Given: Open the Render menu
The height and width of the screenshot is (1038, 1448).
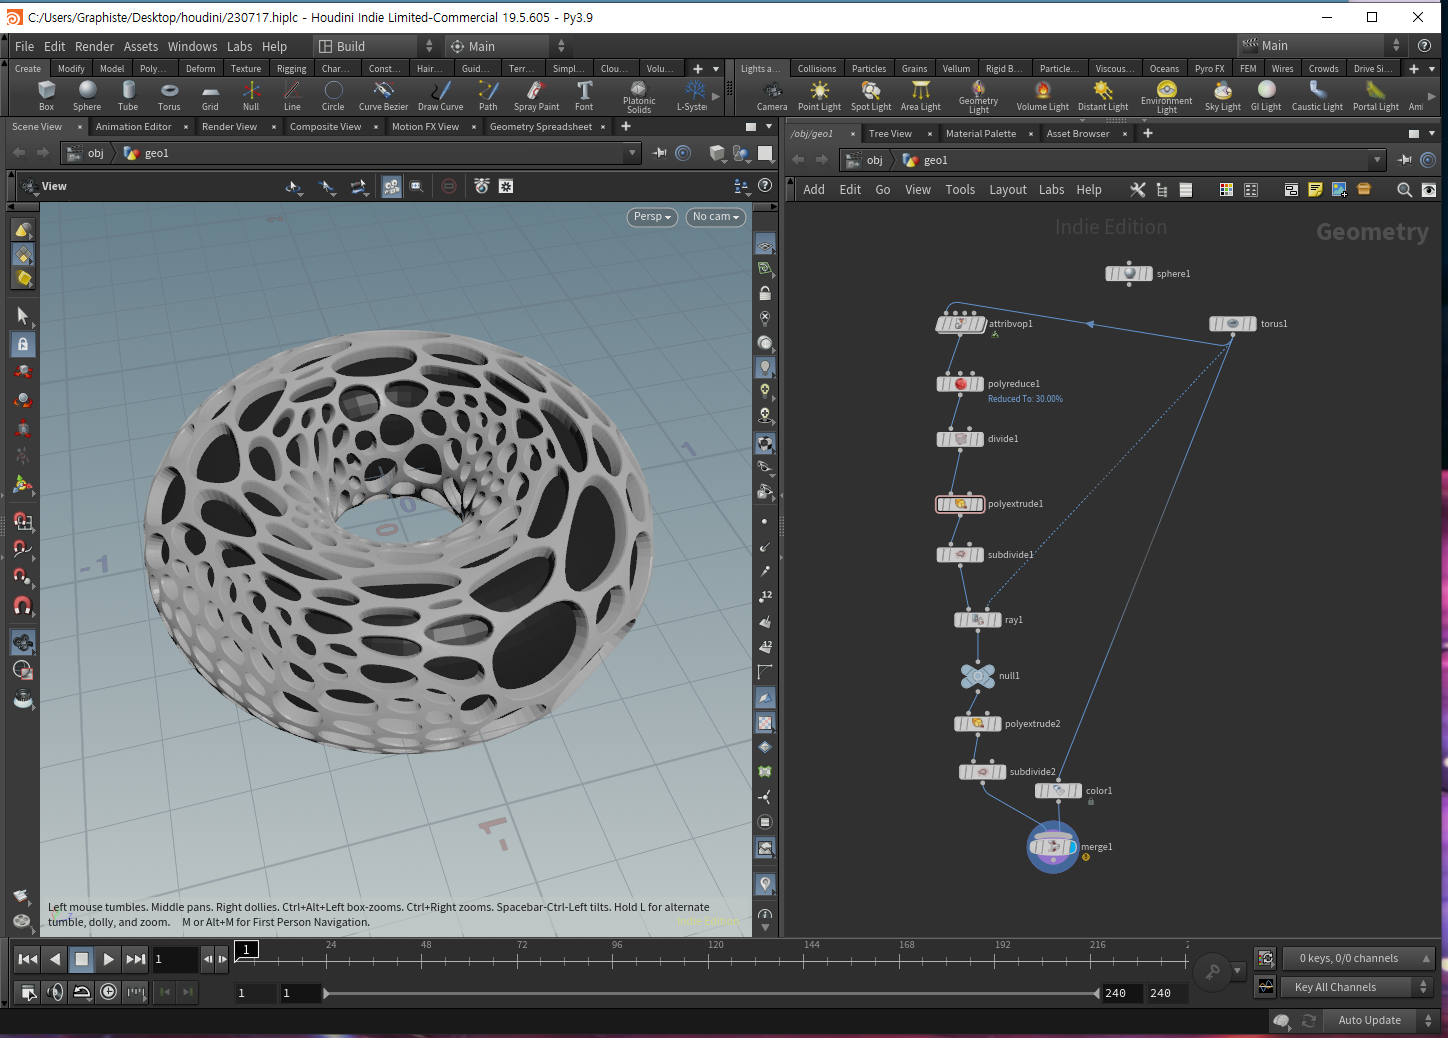Looking at the screenshot, I should 94,46.
